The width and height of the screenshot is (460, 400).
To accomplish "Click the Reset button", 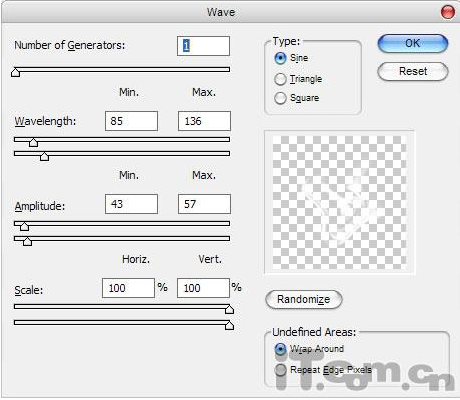I will [413, 71].
